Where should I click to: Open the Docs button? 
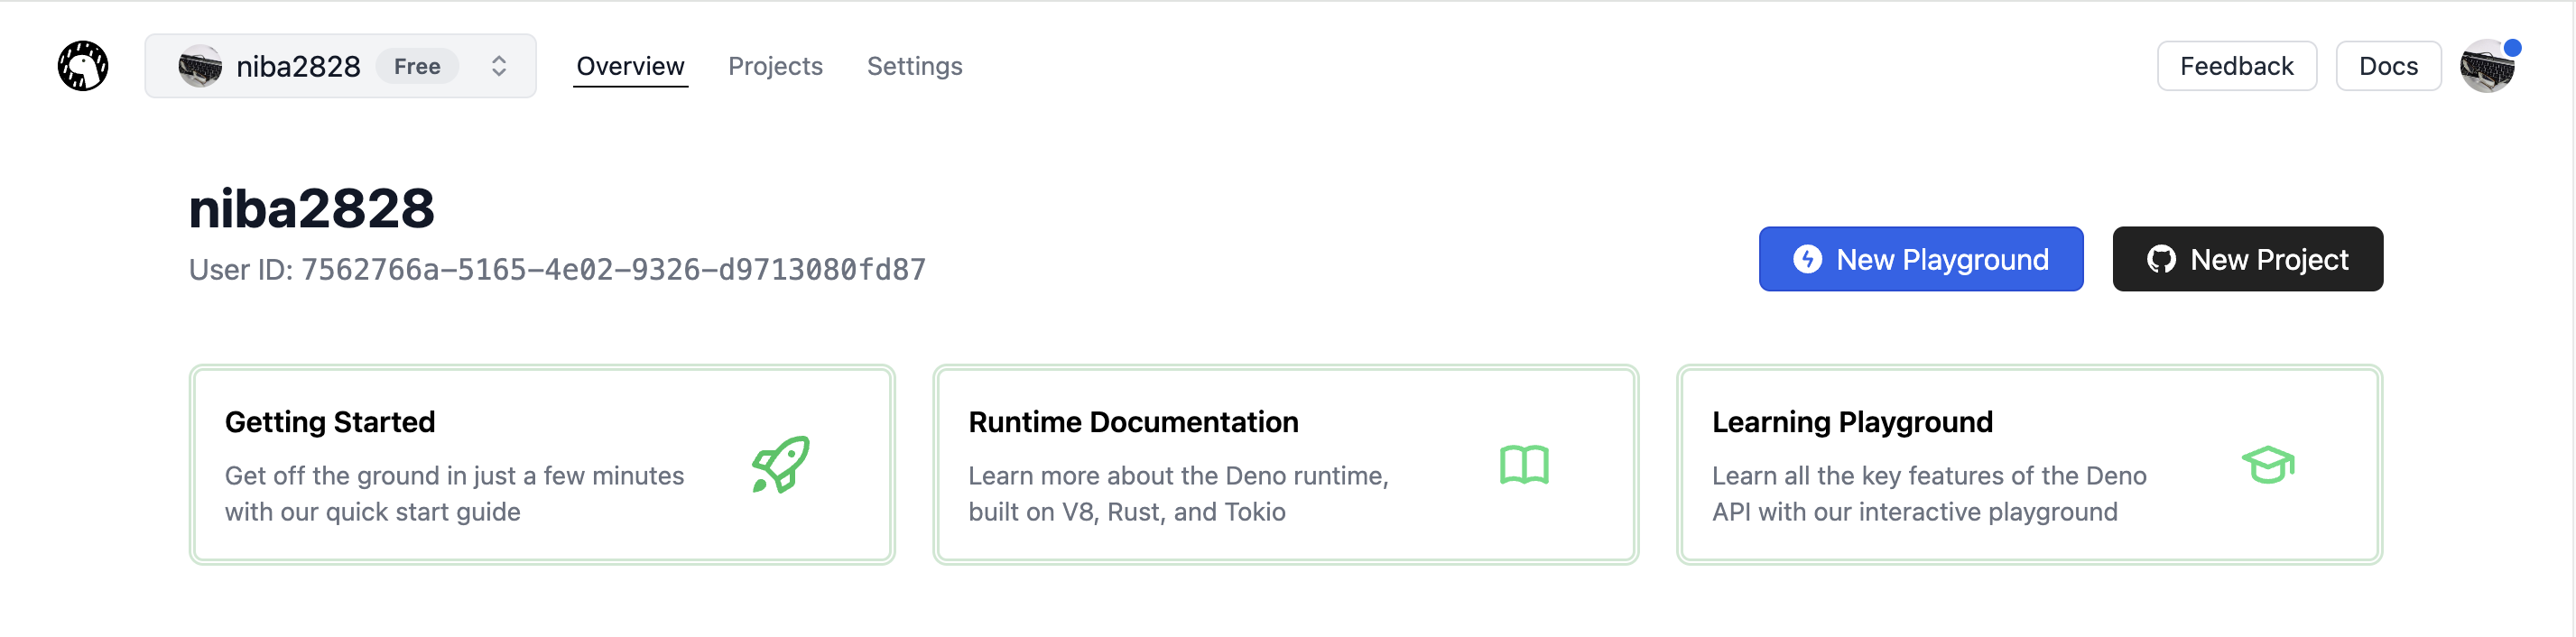(2387, 66)
